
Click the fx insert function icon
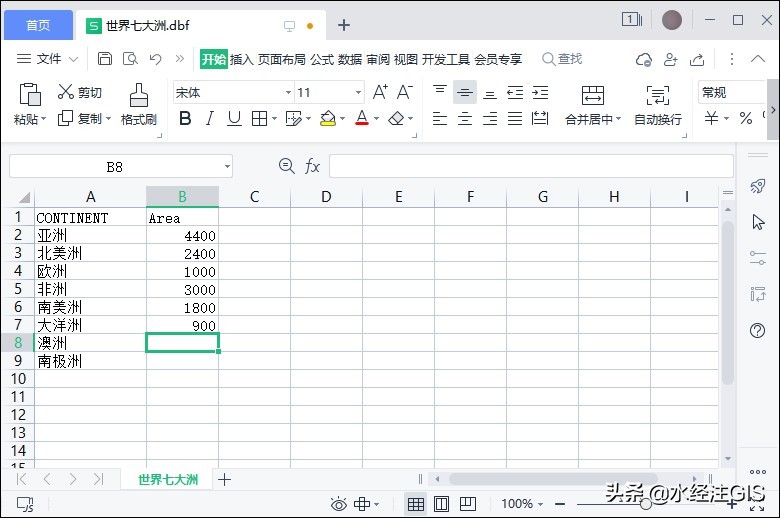[x=312, y=166]
